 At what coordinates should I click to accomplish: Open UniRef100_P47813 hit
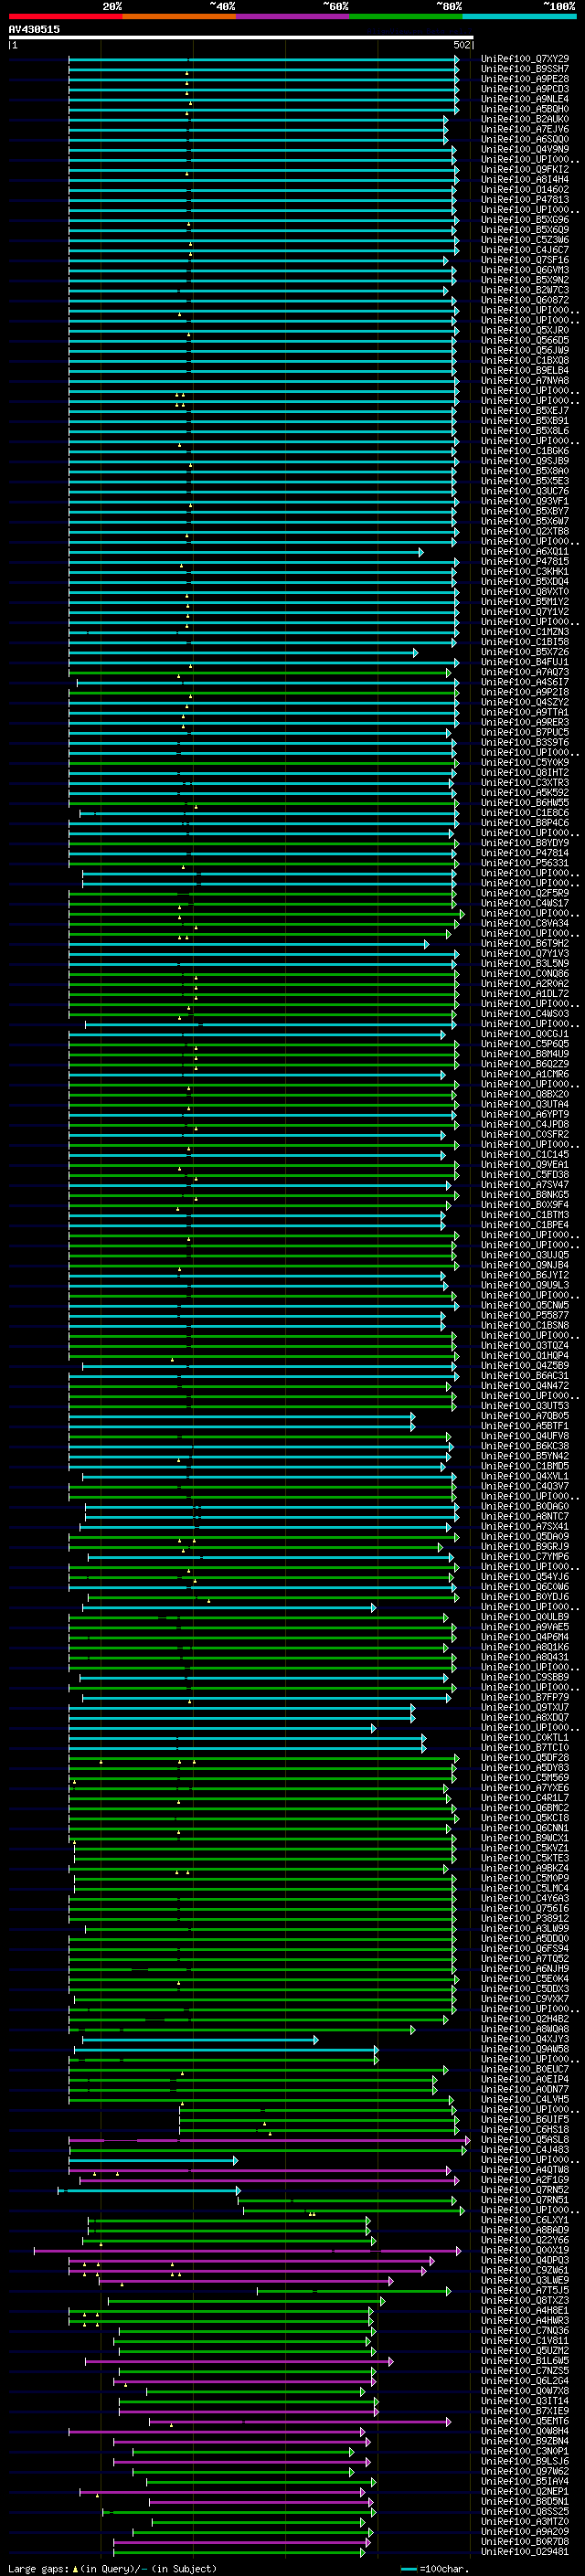click(x=525, y=200)
